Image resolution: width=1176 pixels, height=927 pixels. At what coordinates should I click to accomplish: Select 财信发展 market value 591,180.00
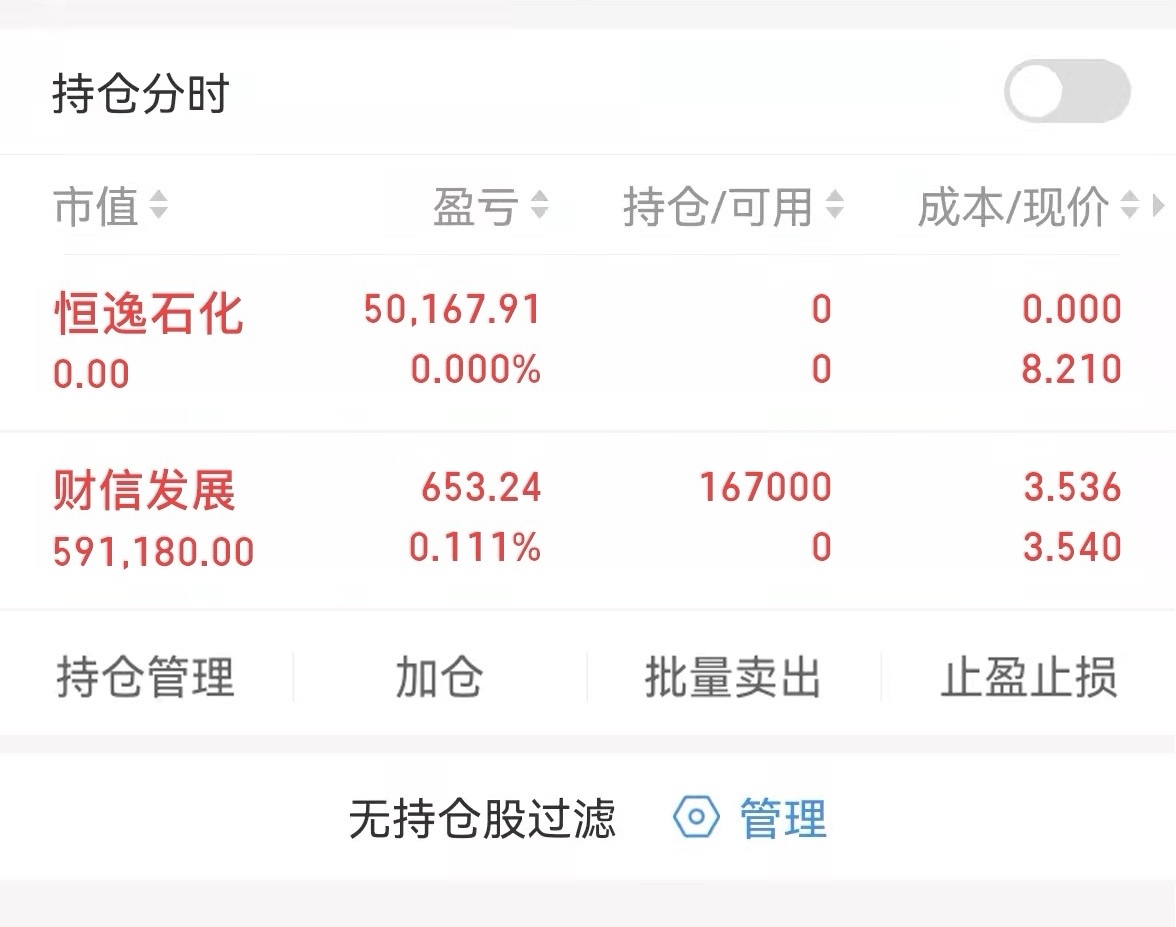tap(154, 552)
